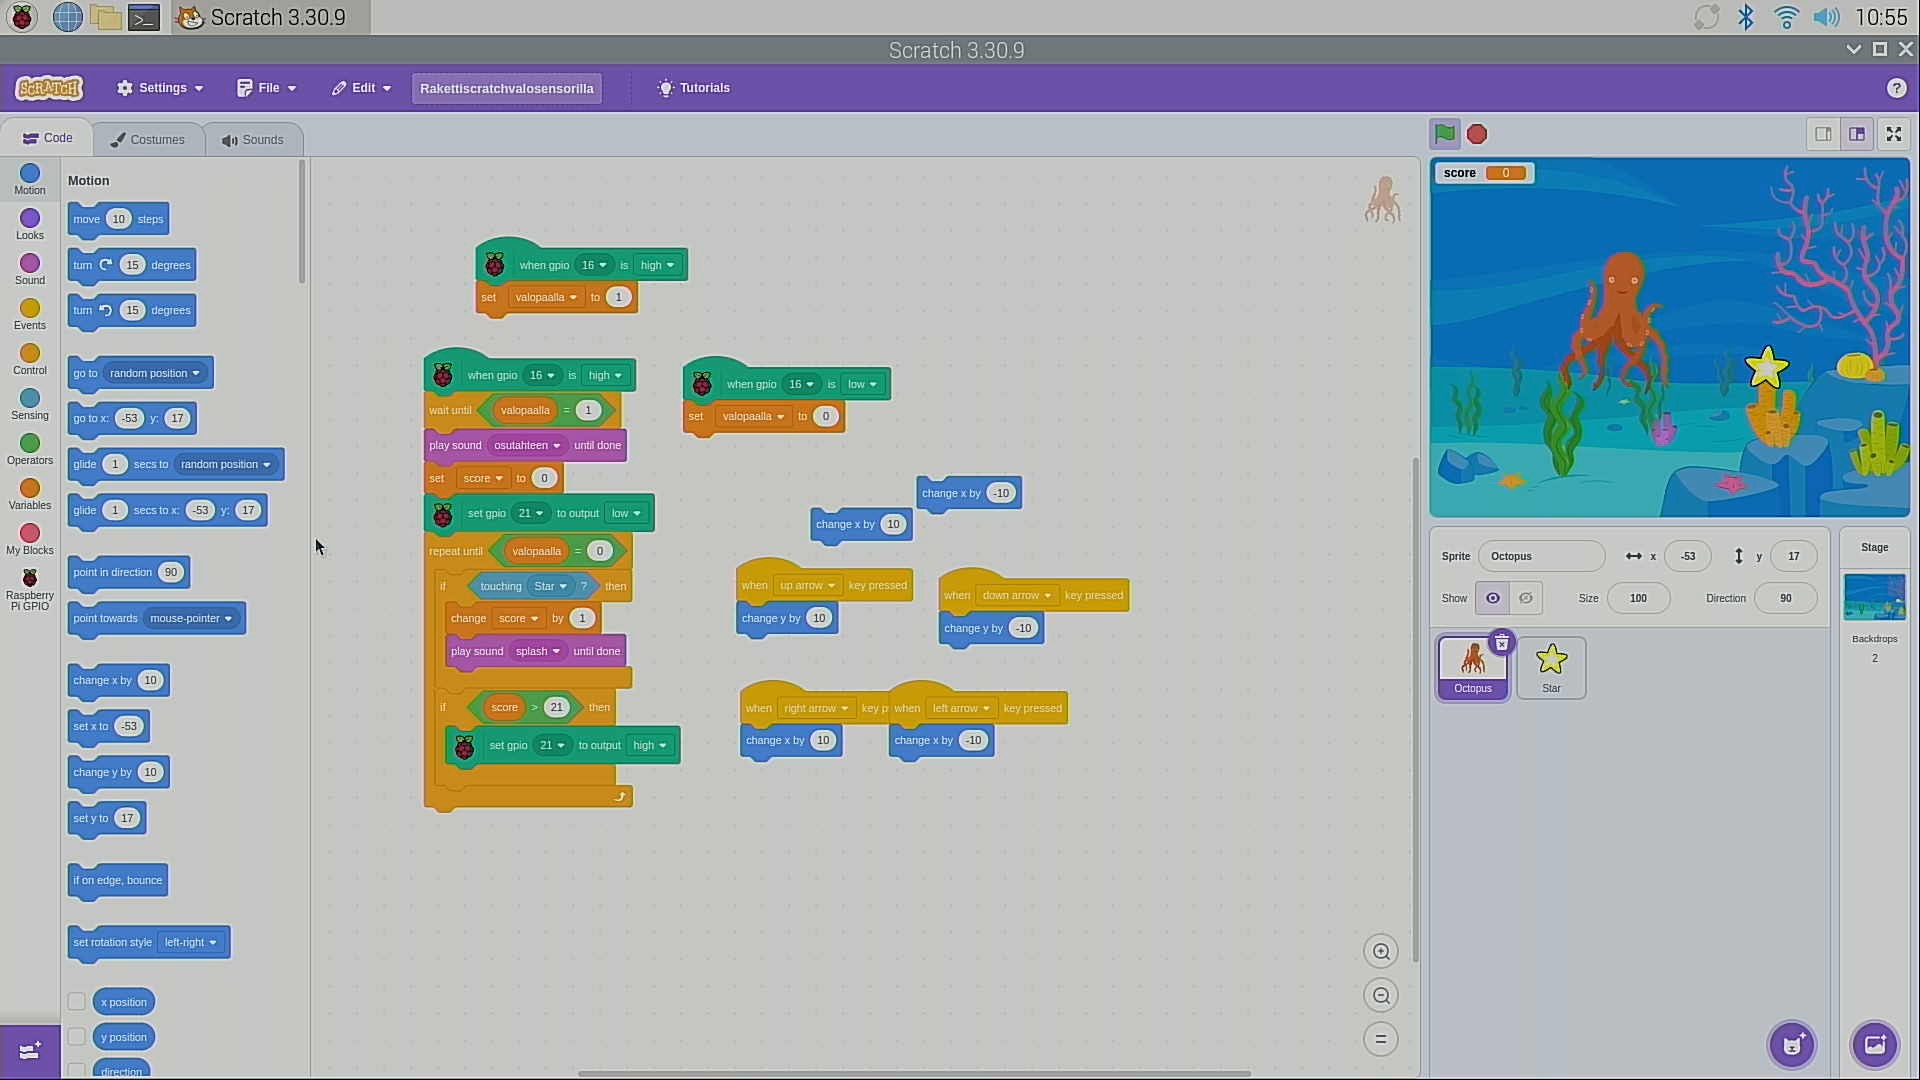The image size is (1920, 1080).
Task: Select the Code tab
Action: tap(47, 138)
